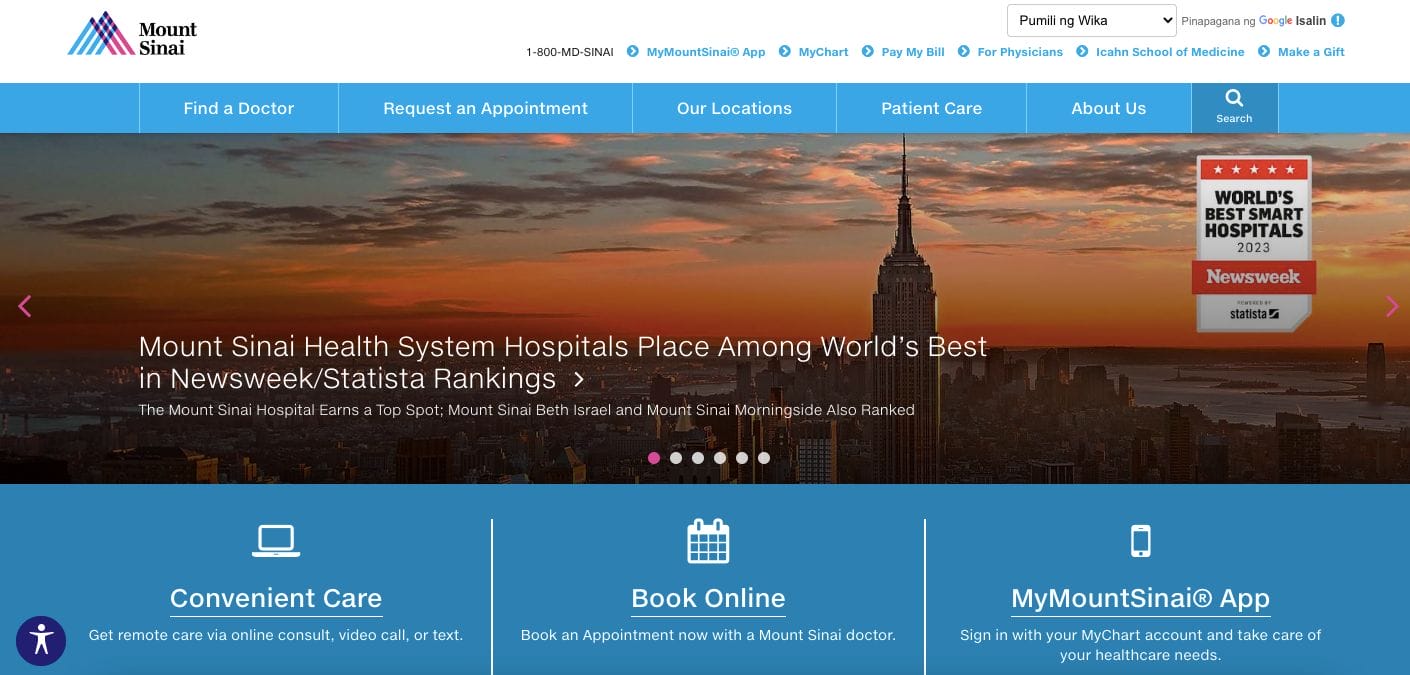Open the accessibility widget icon
Image resolution: width=1410 pixels, height=675 pixels.
(41, 641)
